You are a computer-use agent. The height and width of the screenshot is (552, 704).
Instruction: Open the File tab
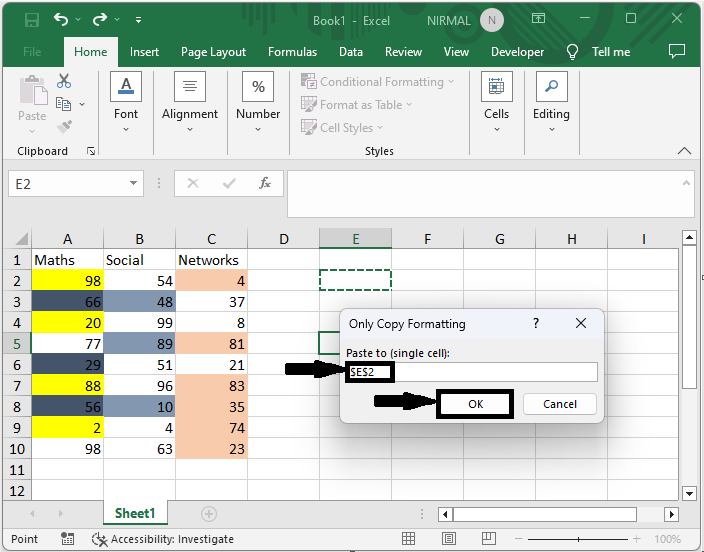[x=32, y=52]
